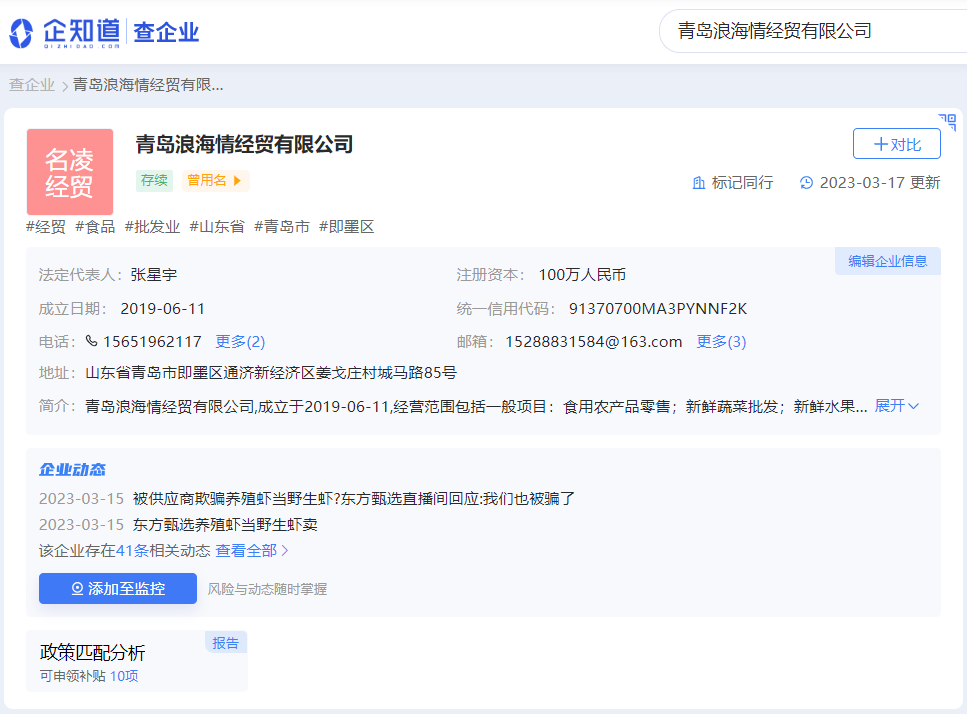Click founding date 2019-06-11
Image resolution: width=967 pixels, height=714 pixels.
coord(163,309)
